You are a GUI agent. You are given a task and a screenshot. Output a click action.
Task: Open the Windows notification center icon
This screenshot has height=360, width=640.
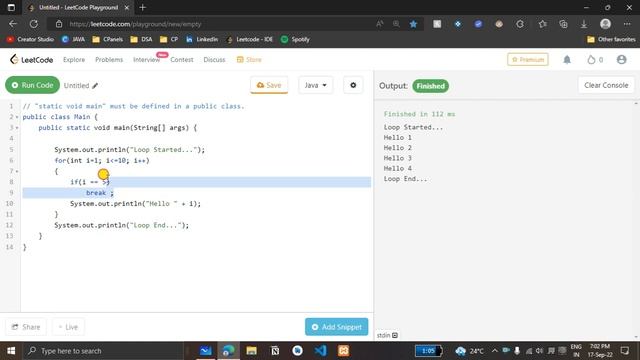625,351
